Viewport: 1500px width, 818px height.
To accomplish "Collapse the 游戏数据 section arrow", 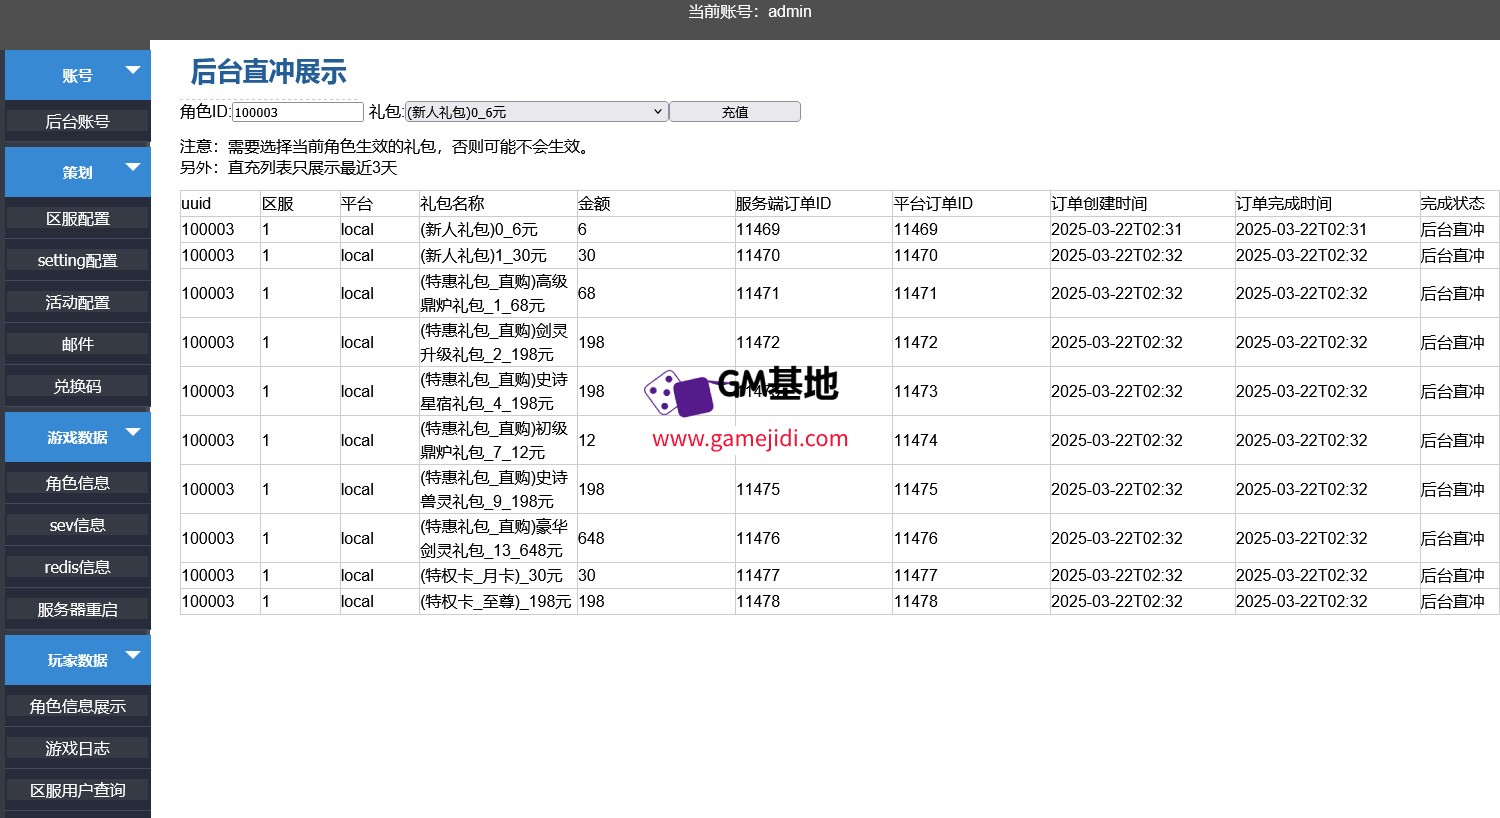I will click(132, 432).
